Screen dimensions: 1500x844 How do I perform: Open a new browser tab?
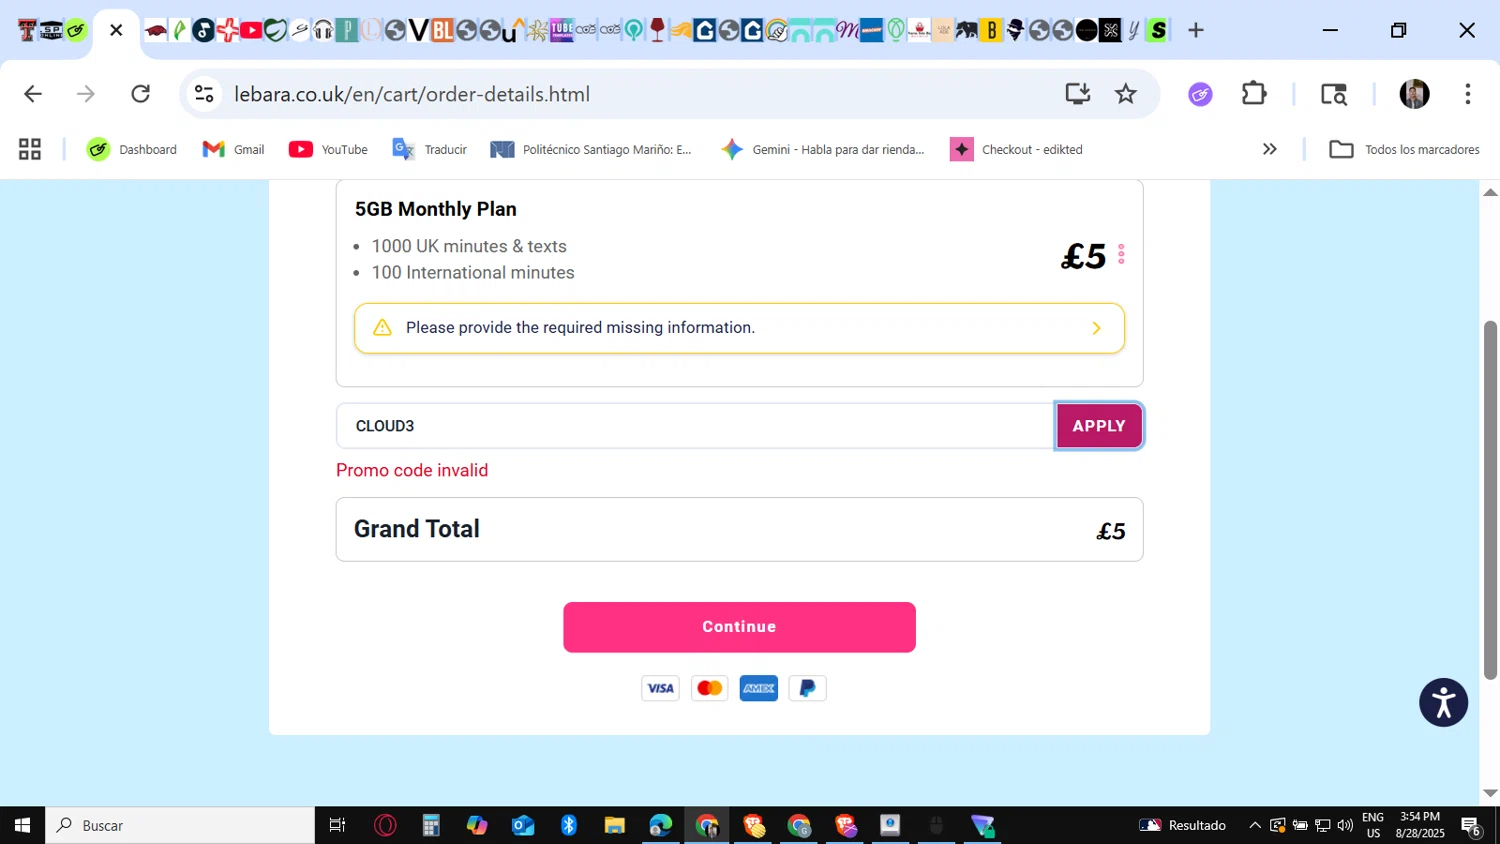[x=1196, y=30]
